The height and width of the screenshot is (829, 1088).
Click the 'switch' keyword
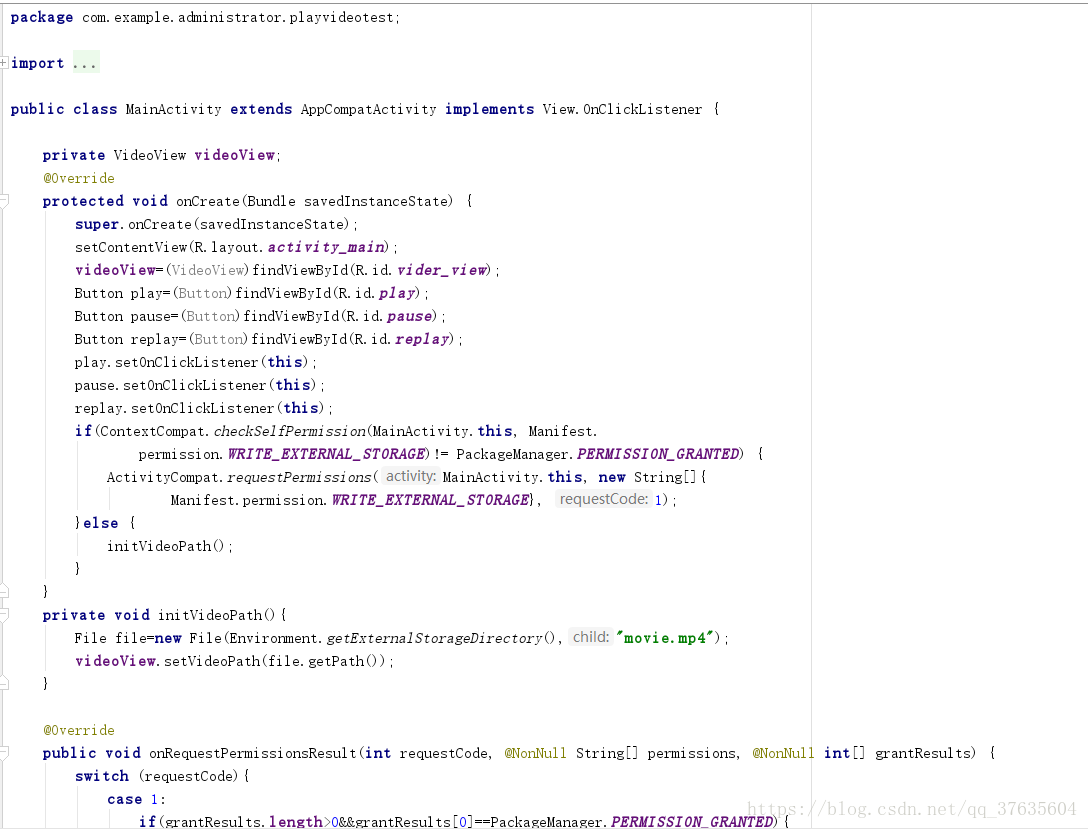pos(102,776)
